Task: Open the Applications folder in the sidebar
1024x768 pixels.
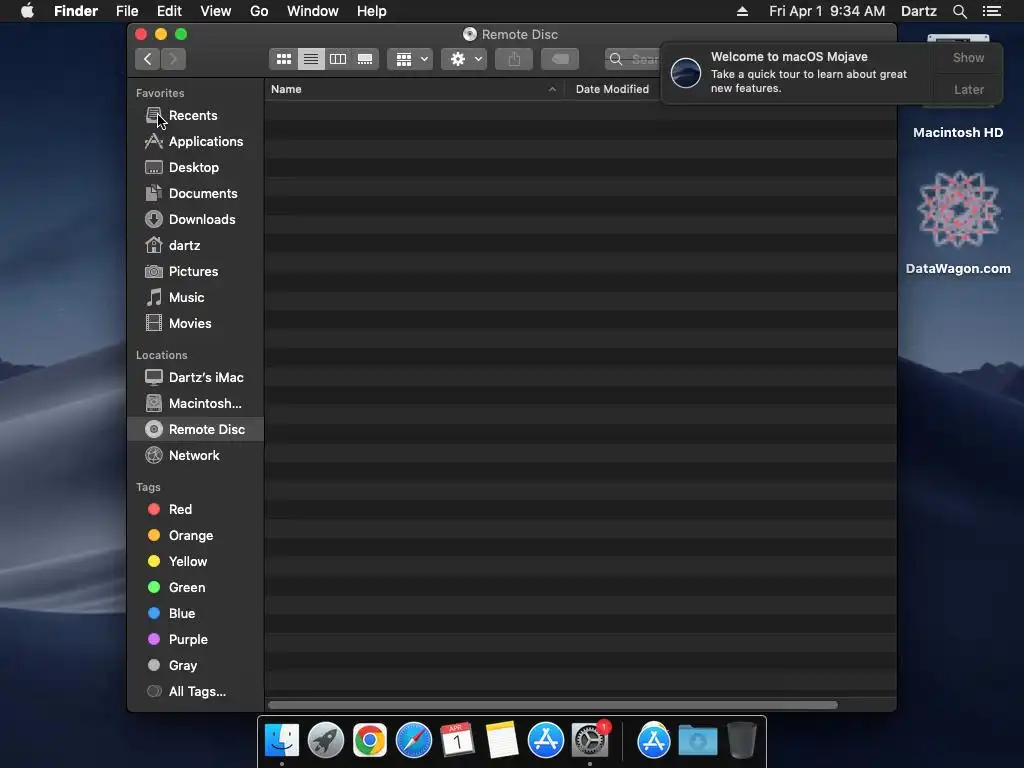Action: (x=196, y=142)
